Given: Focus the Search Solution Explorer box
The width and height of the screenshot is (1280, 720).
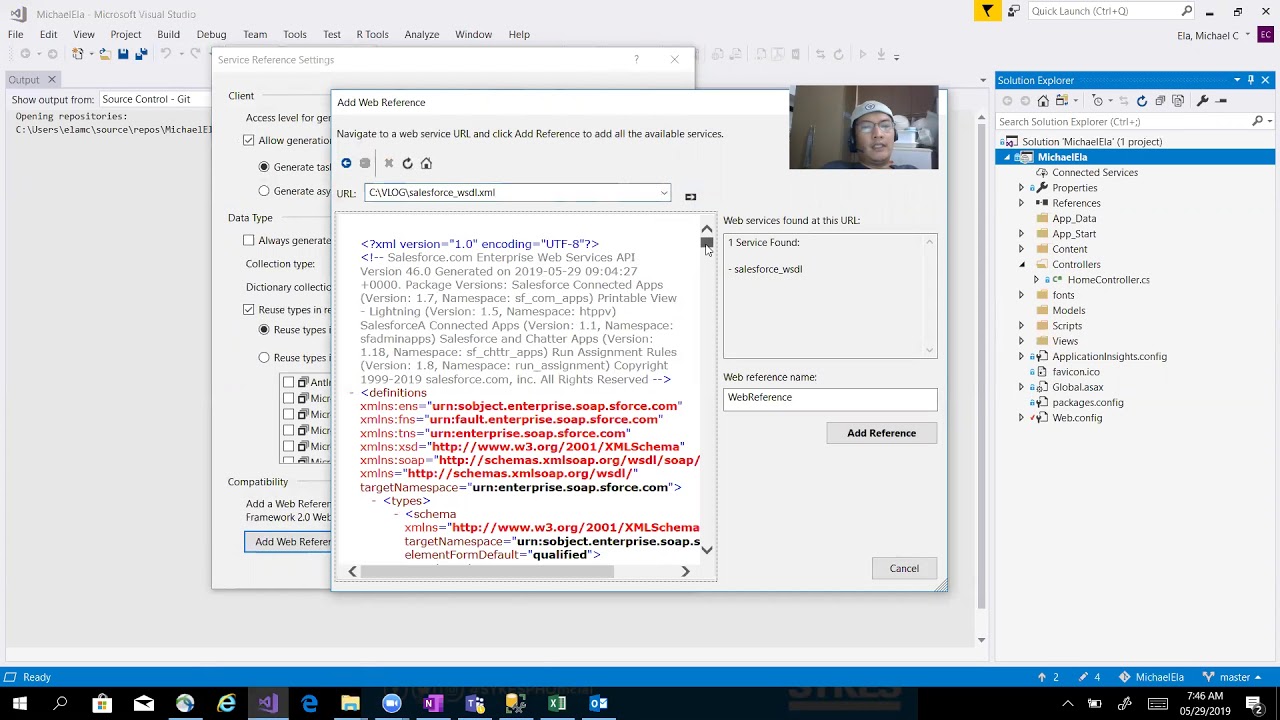Looking at the screenshot, I should coord(1124,122).
